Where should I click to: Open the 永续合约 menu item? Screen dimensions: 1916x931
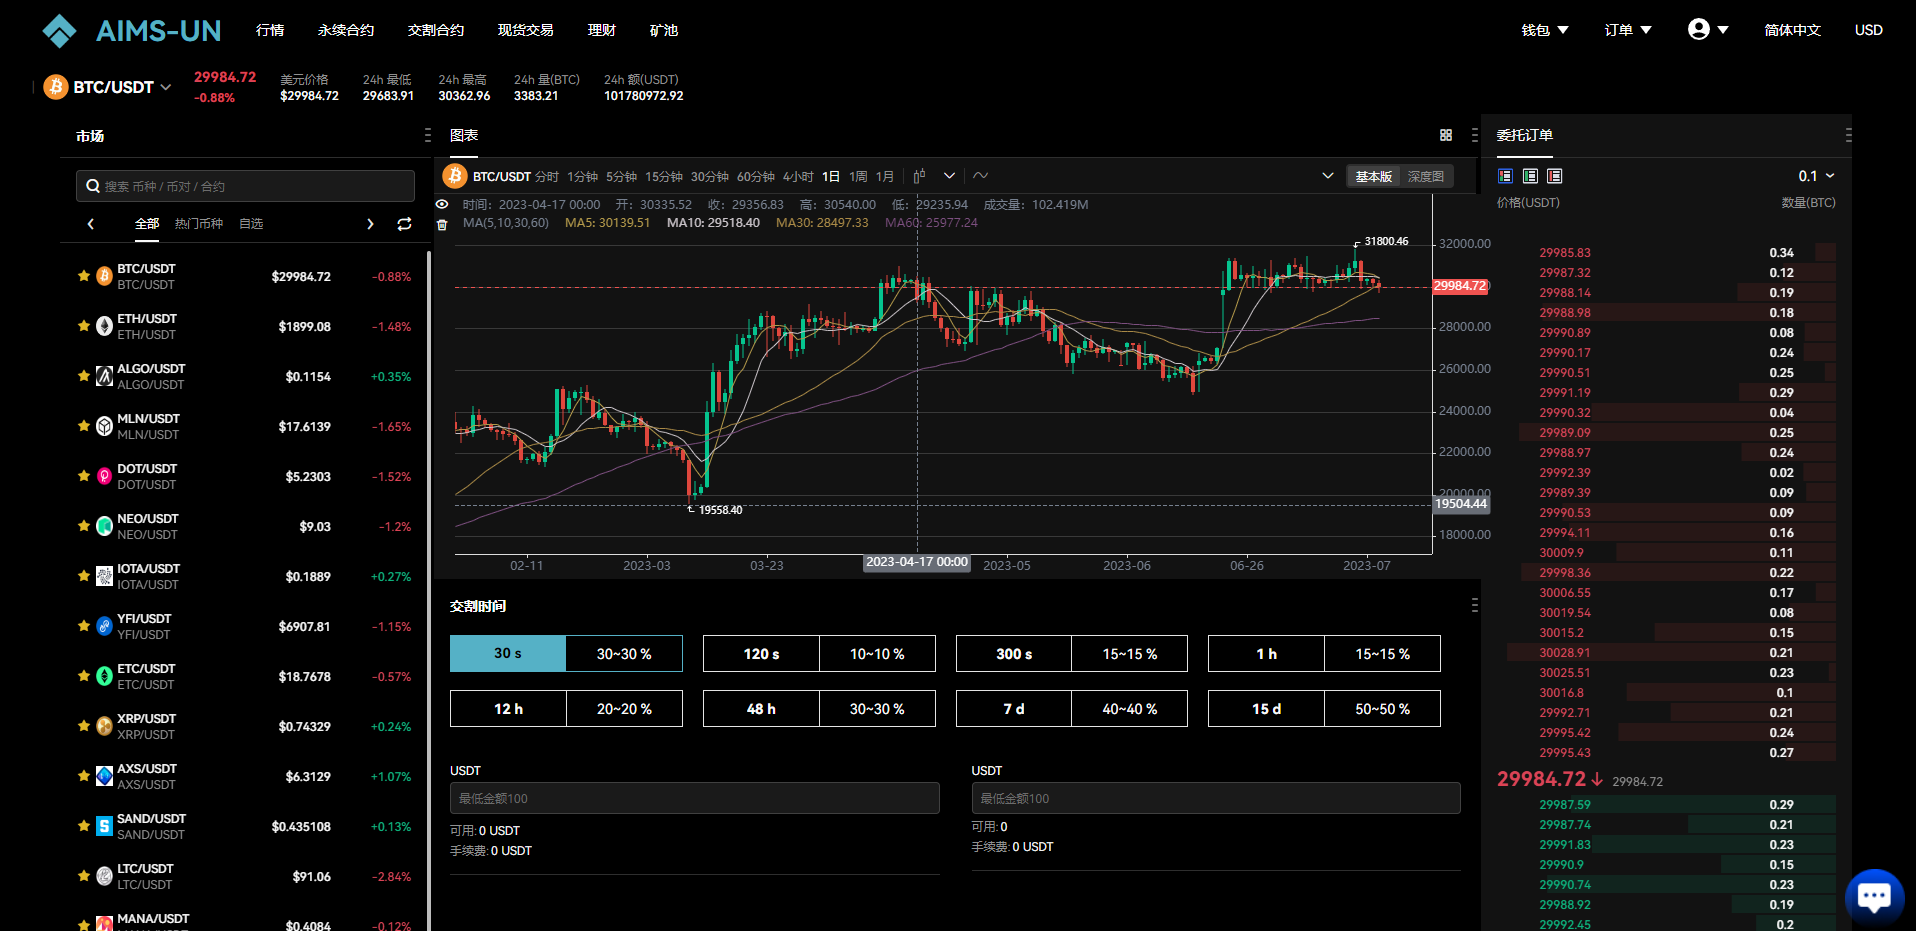pos(345,30)
